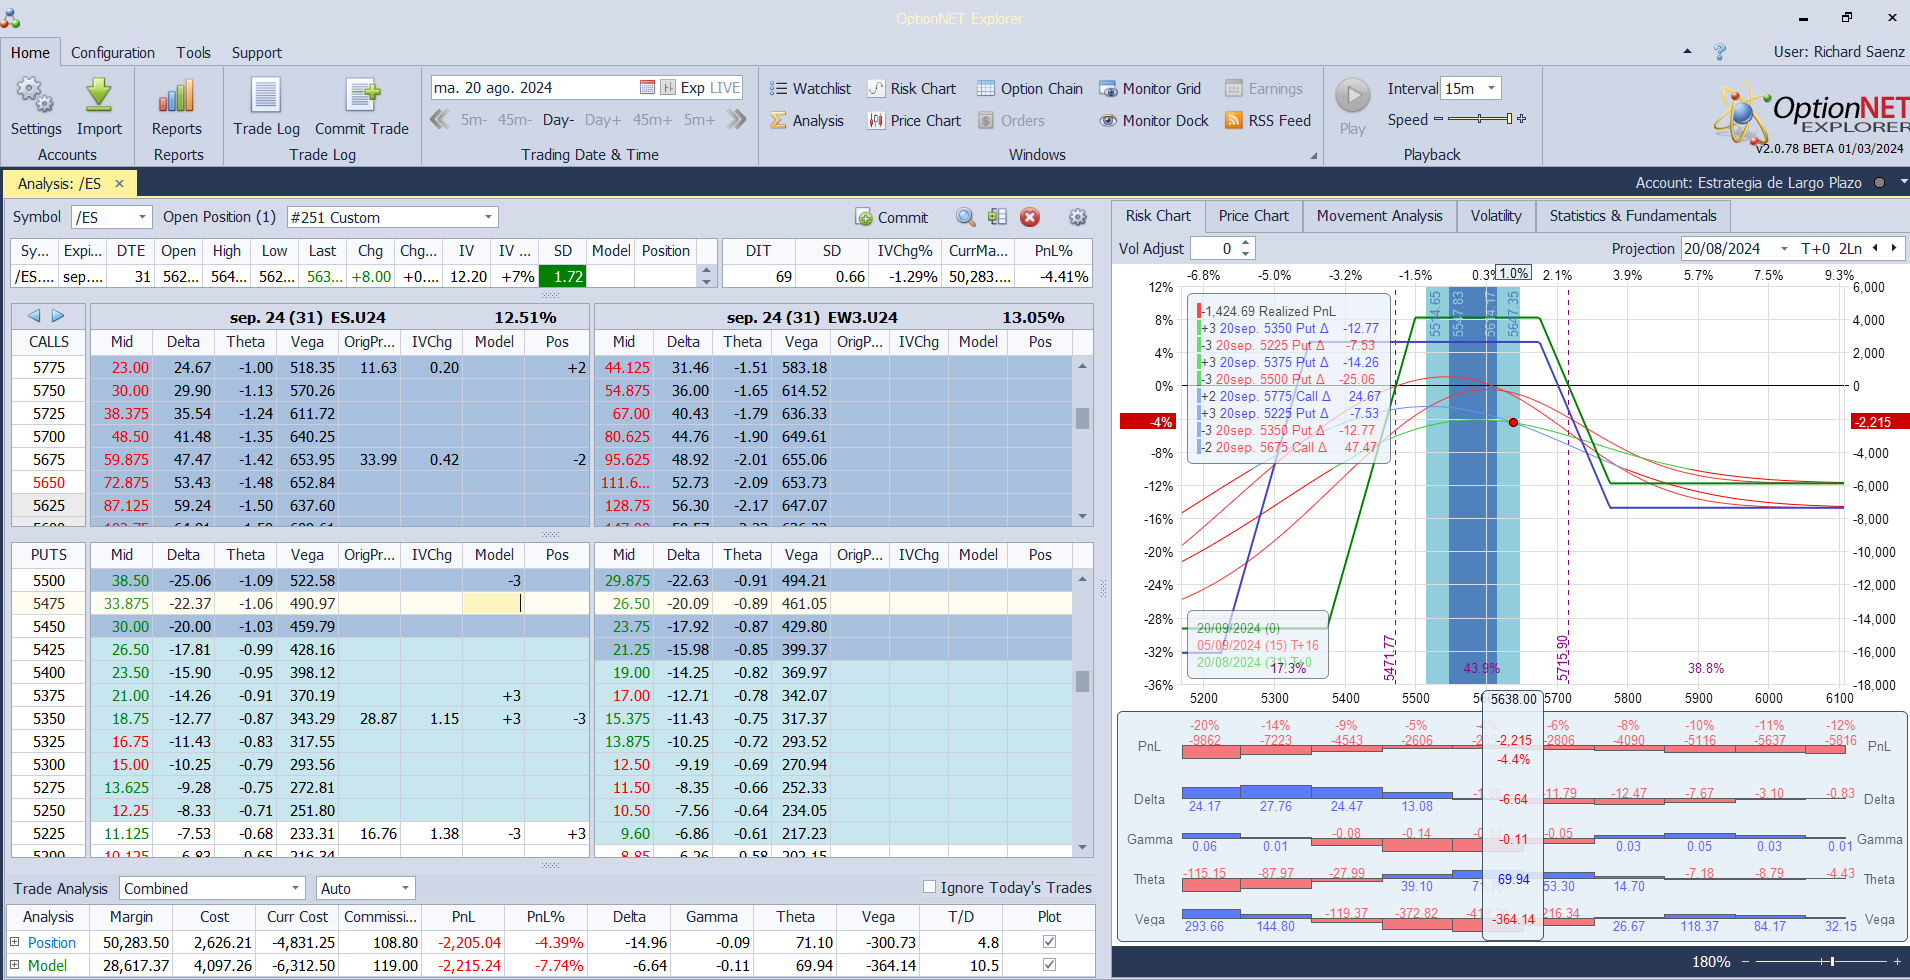
Task: Click the 45m- time step button
Action: pyautogui.click(x=515, y=120)
